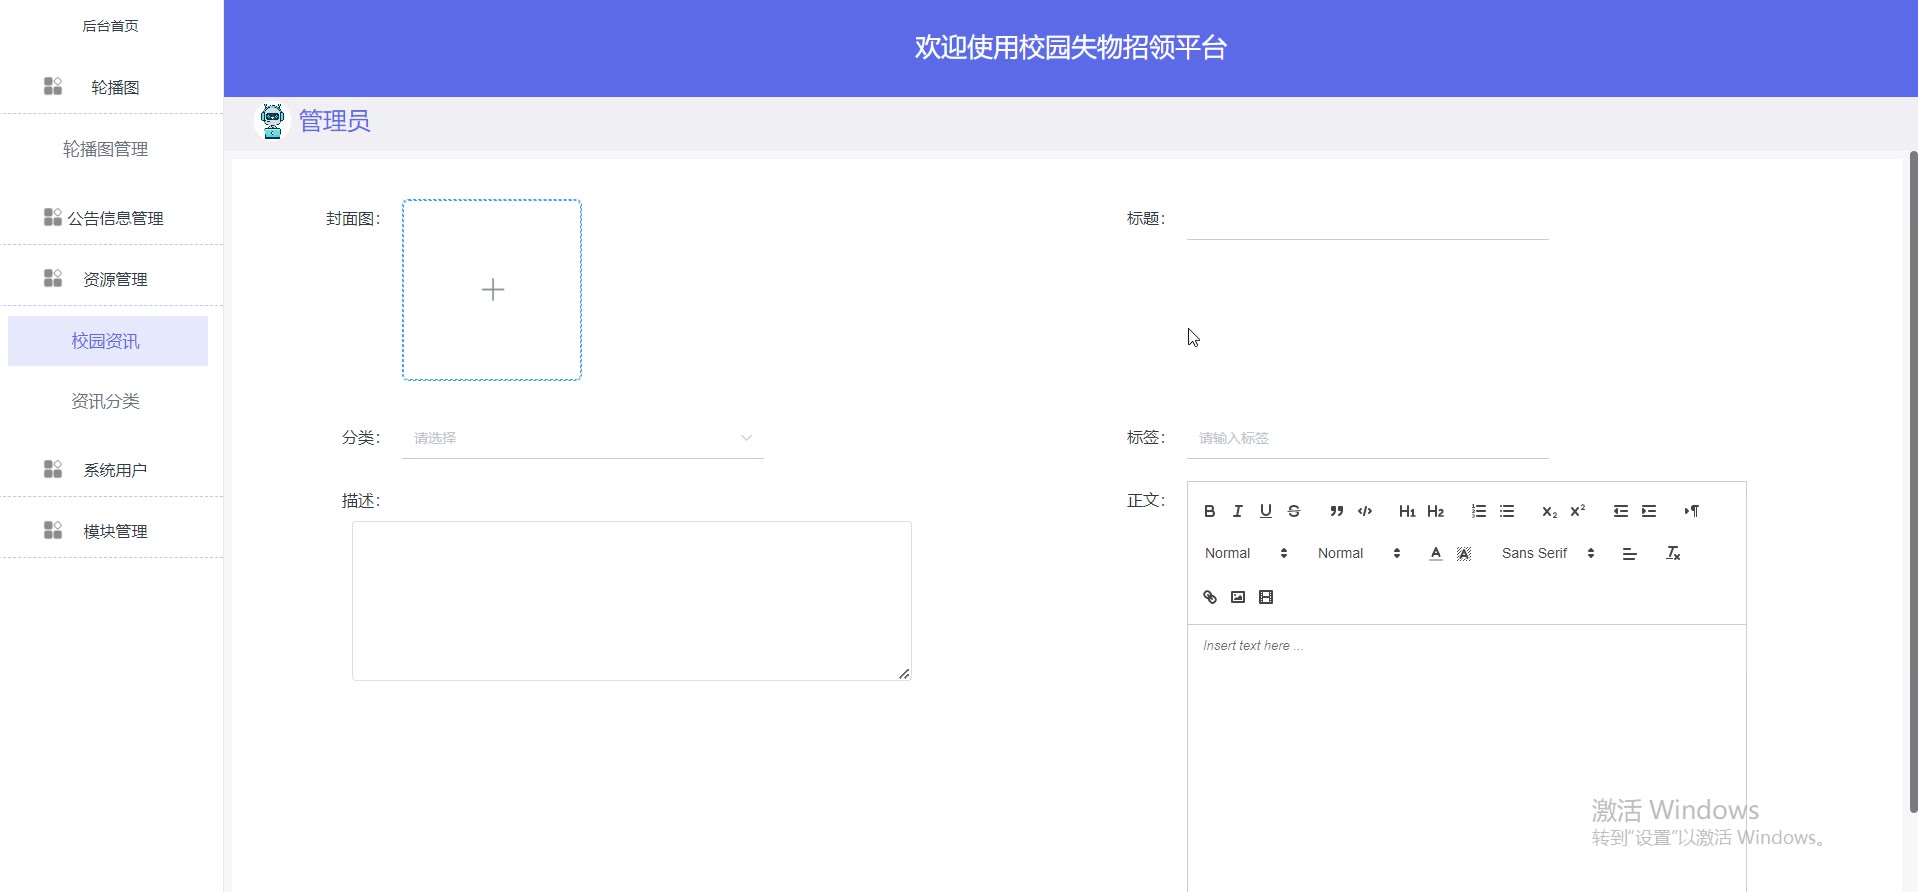This screenshot has height=892, width=1918.
Task: Toggle underline formatting in the editor
Action: click(x=1265, y=511)
